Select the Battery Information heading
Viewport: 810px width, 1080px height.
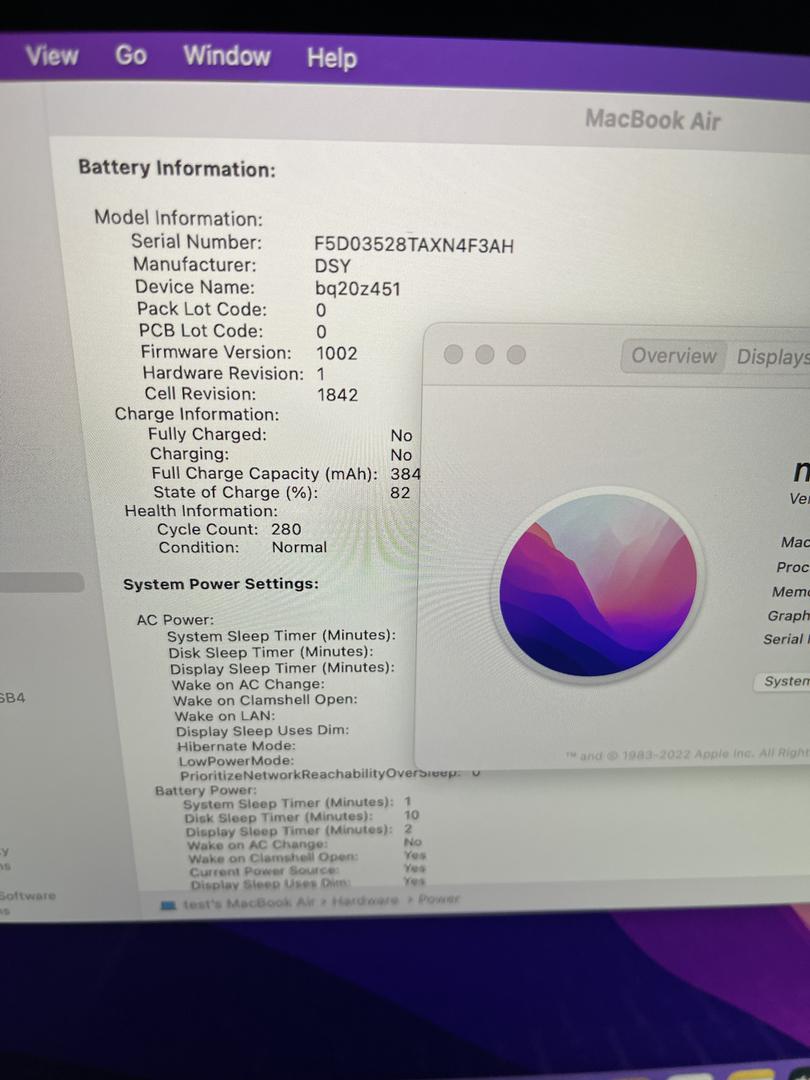tap(177, 167)
